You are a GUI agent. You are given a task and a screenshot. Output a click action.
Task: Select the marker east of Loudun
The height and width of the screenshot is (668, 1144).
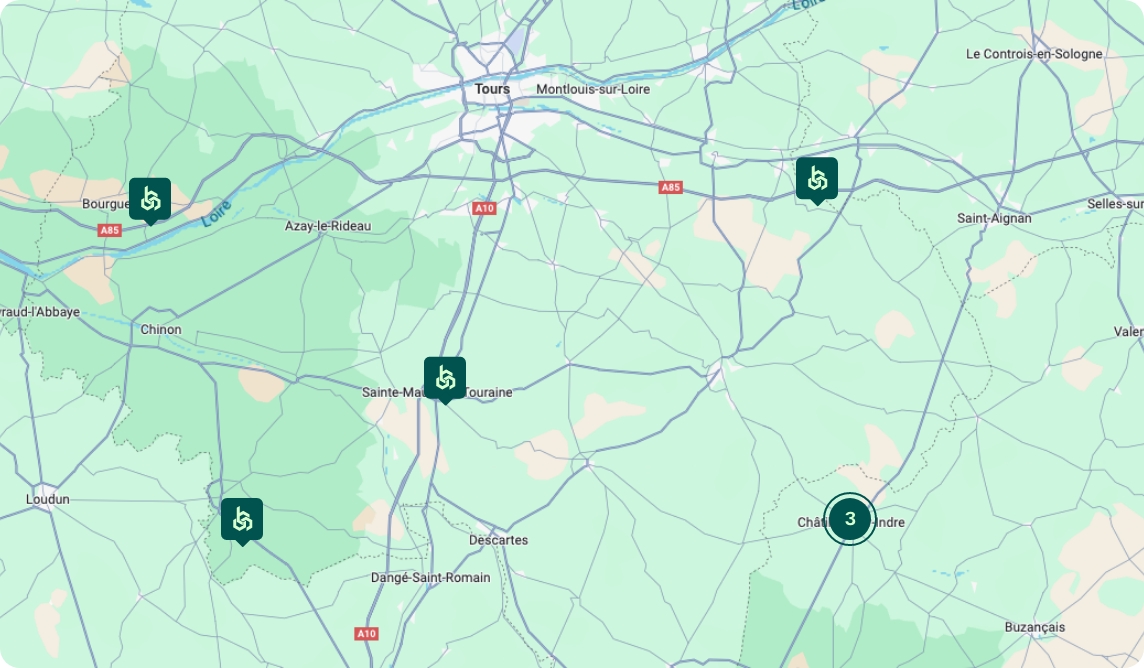tap(241, 521)
